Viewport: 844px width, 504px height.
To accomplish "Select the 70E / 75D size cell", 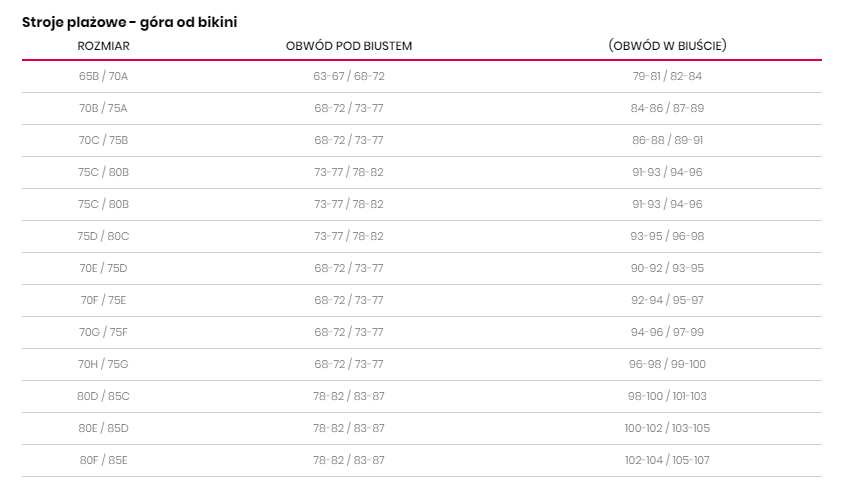I will coord(104,268).
